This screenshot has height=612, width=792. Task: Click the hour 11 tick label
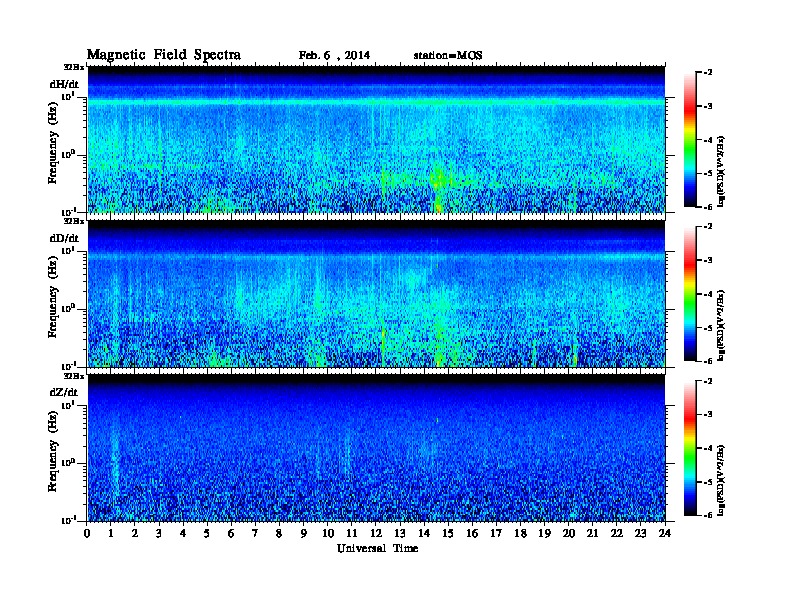coord(352,533)
